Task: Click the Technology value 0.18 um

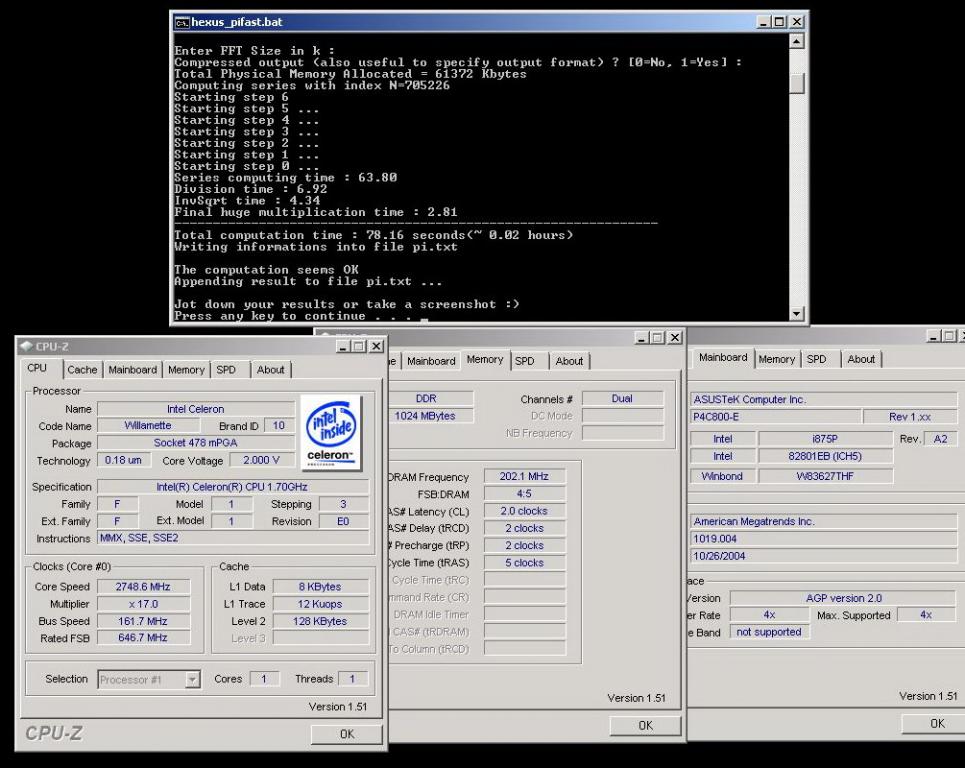Action: click(124, 460)
